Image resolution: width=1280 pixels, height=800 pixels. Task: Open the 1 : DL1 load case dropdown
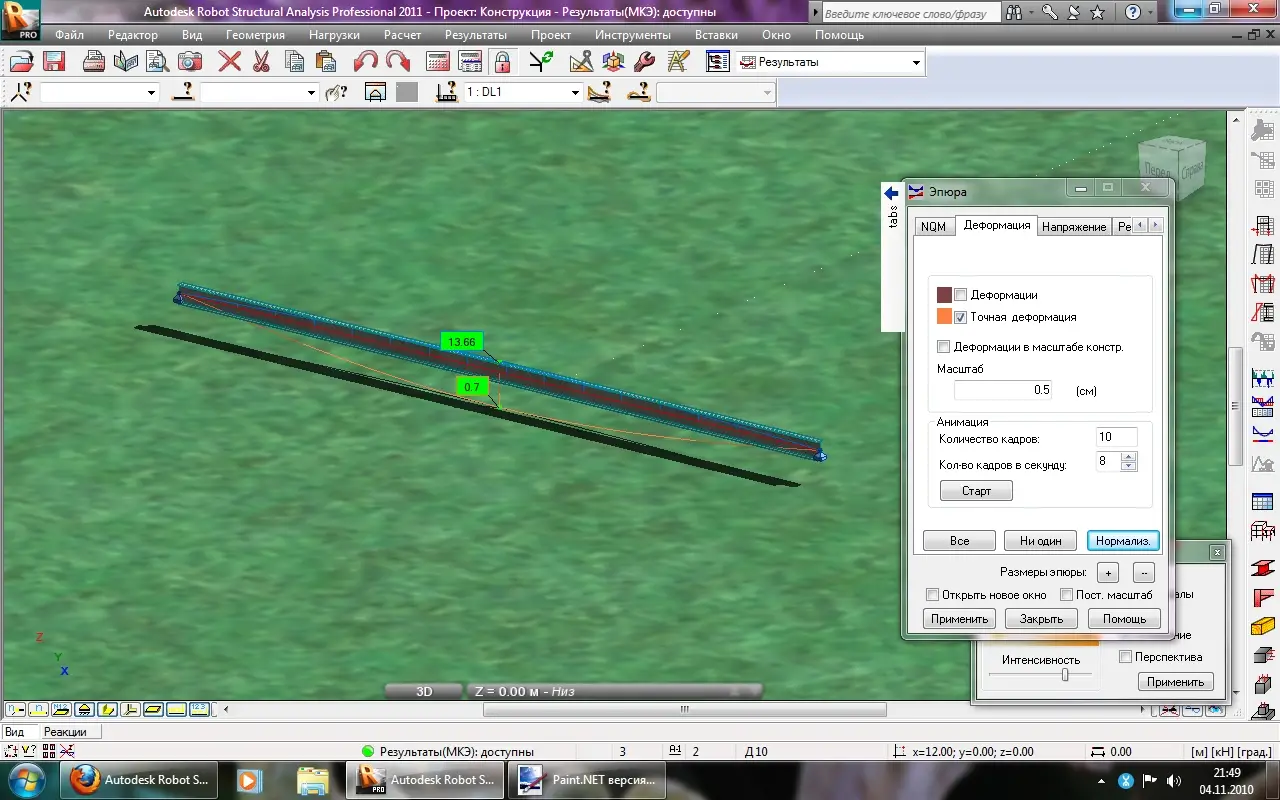point(575,92)
